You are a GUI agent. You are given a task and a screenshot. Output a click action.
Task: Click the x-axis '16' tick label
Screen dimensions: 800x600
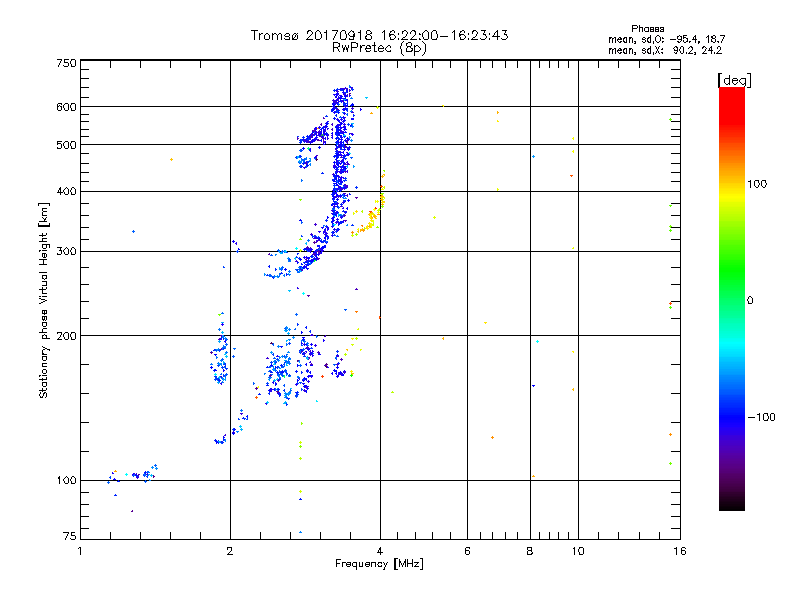click(680, 551)
